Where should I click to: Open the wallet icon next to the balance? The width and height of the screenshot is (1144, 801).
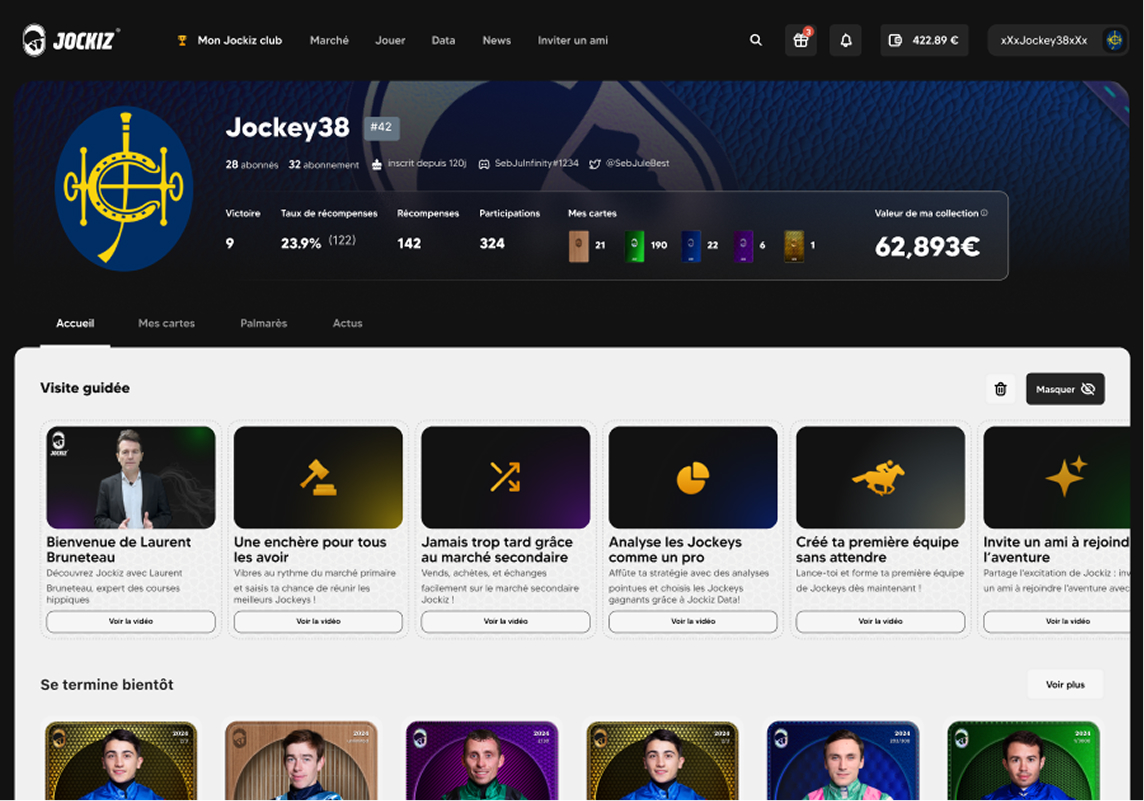(x=893, y=40)
